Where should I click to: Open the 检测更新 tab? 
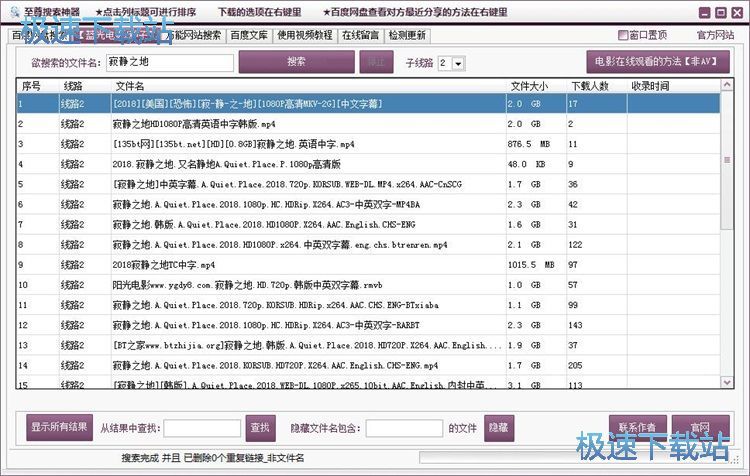click(407, 35)
